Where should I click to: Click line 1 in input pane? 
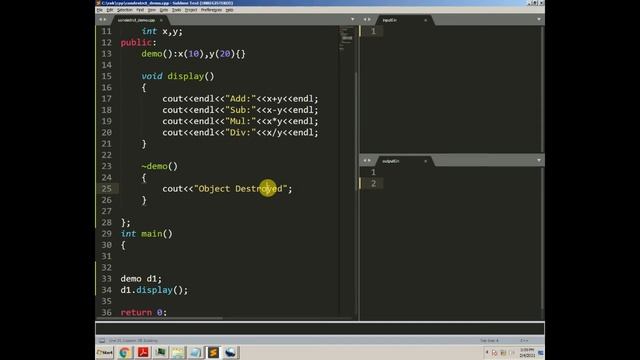pyautogui.click(x=373, y=31)
